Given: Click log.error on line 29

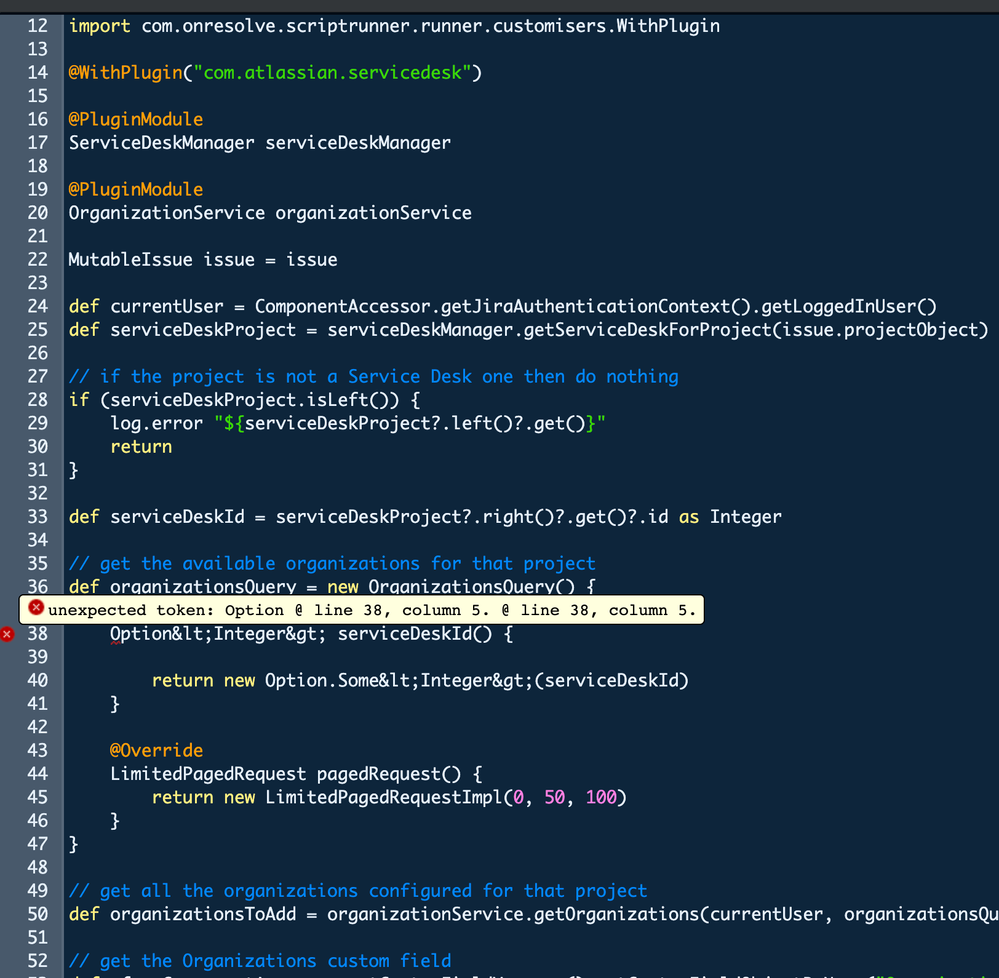Looking at the screenshot, I should tap(156, 423).
